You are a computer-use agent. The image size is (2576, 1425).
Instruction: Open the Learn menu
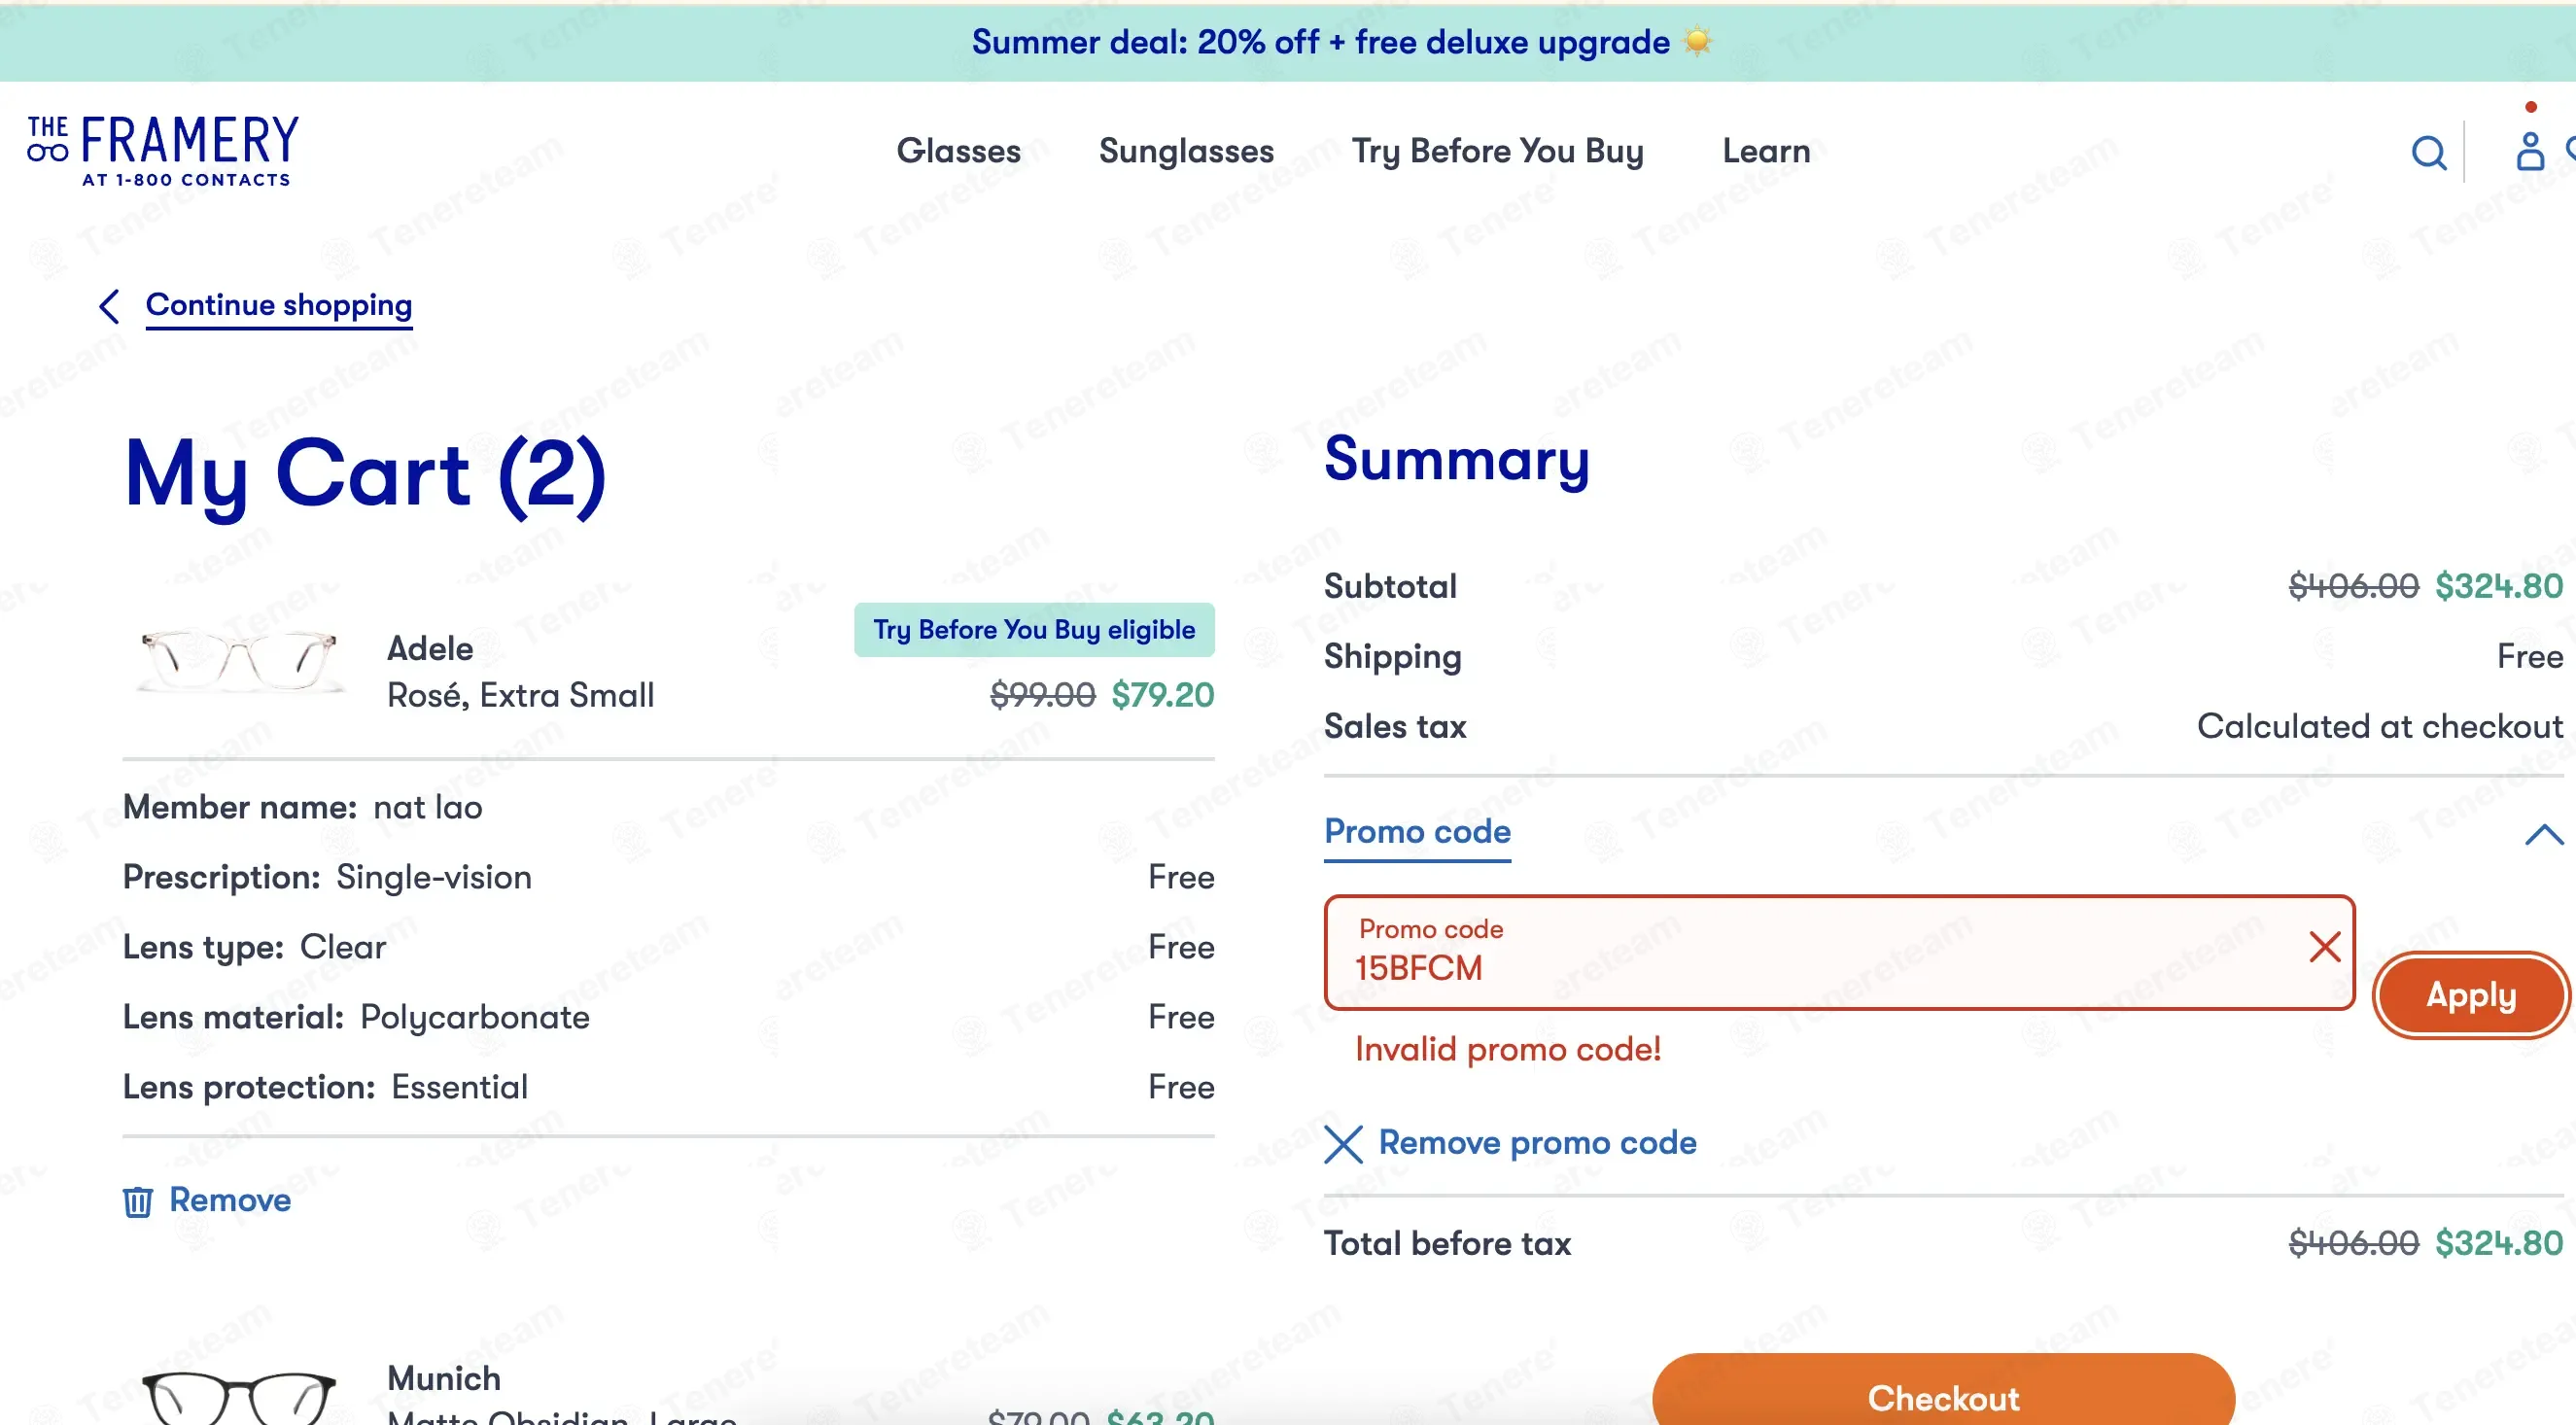pos(1766,151)
